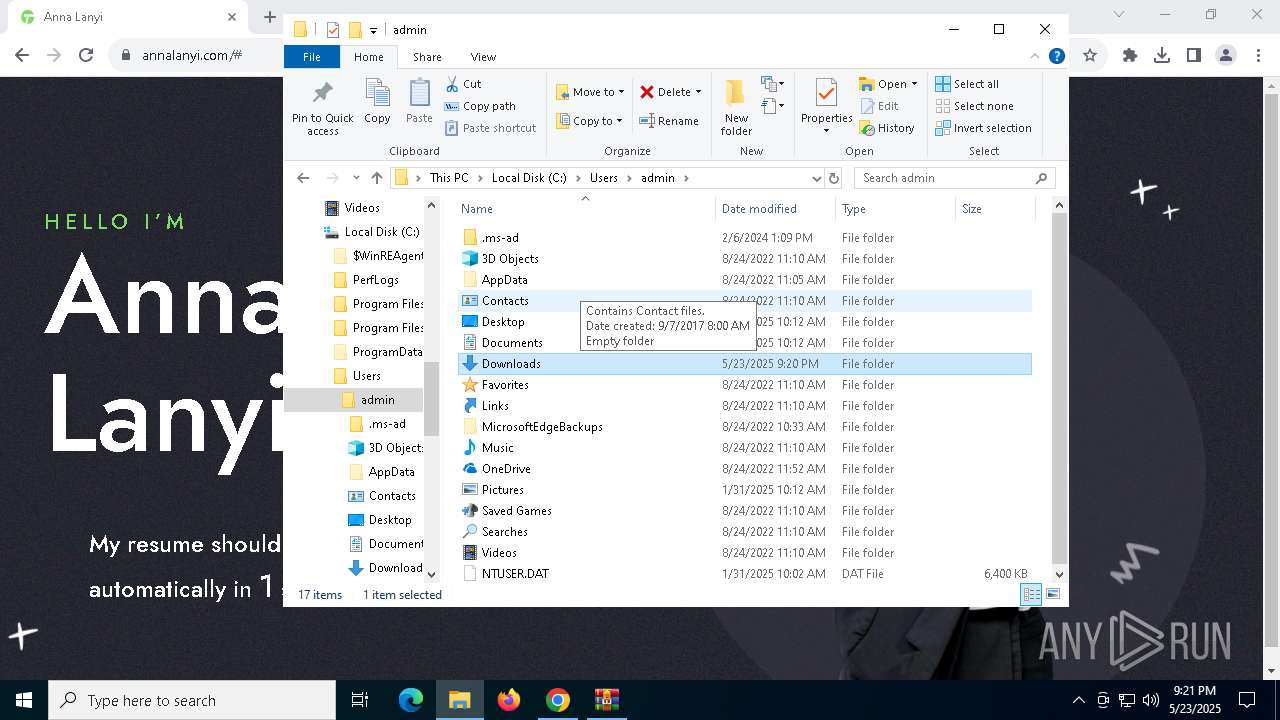
Task: Open Windows Start button
Action: (24, 700)
